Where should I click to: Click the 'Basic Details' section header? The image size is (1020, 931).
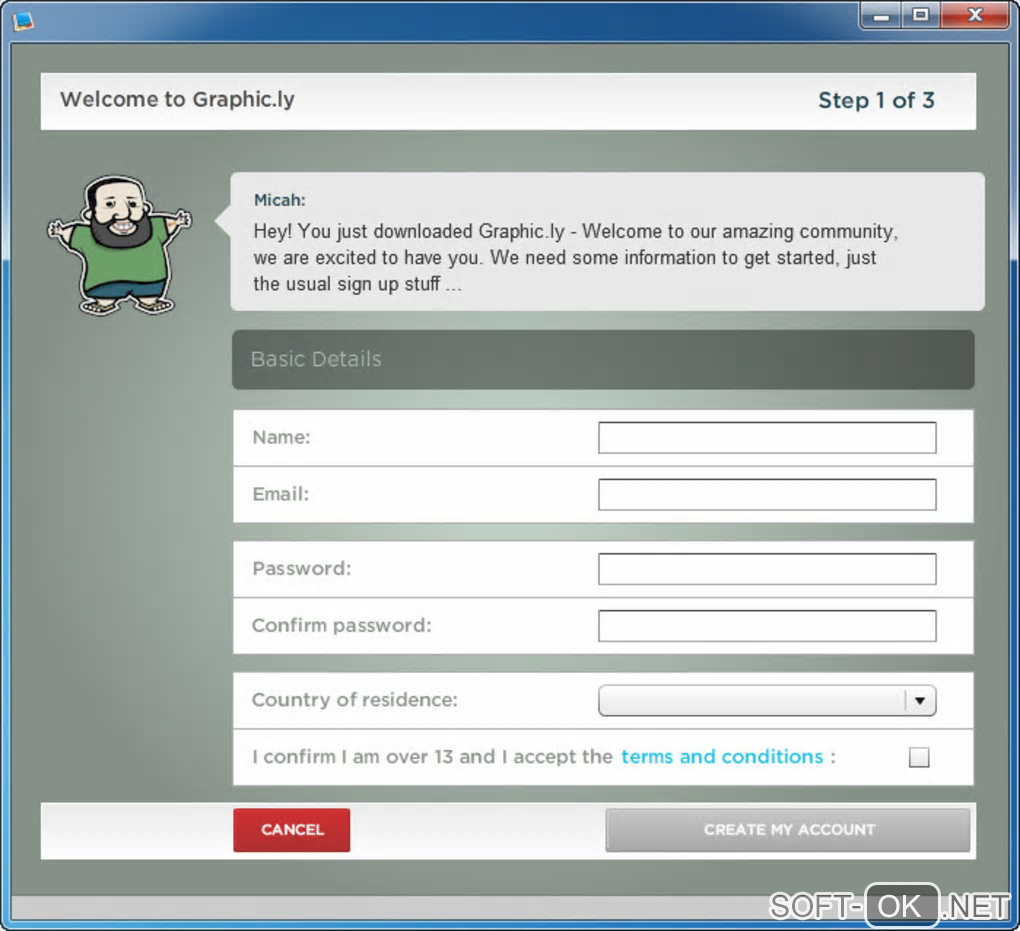pyautogui.click(x=603, y=359)
